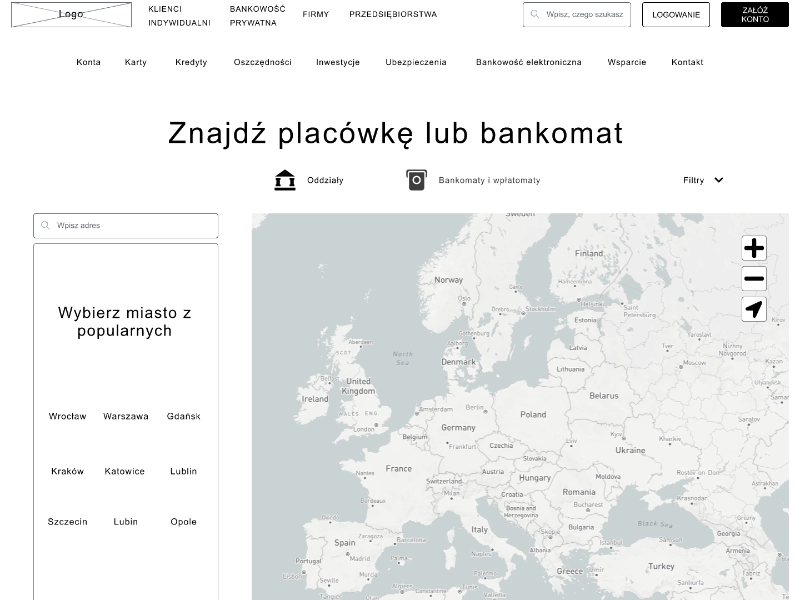Open the Kredyty navigation menu
The height and width of the screenshot is (600, 800).
191,62
